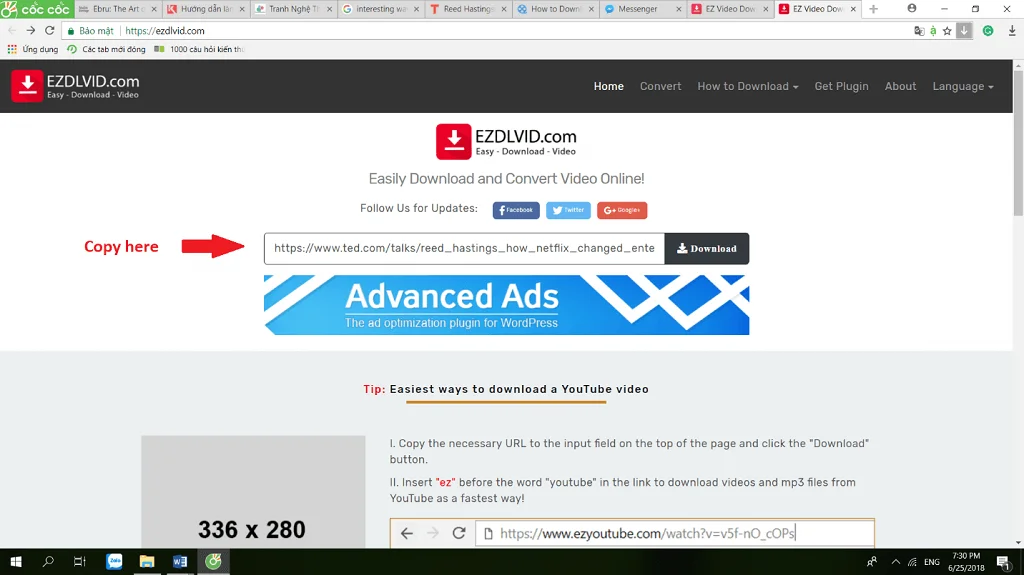
Task: Click the EZDLVID.com logo in navbar
Action: pos(75,86)
